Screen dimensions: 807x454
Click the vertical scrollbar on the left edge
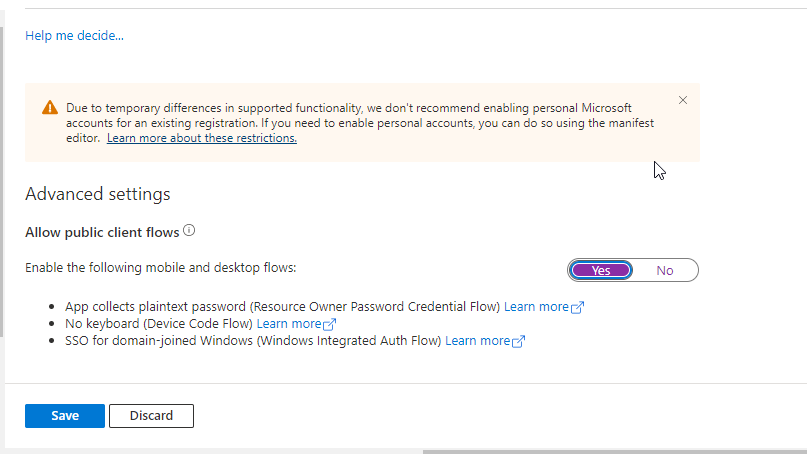click(2, 180)
